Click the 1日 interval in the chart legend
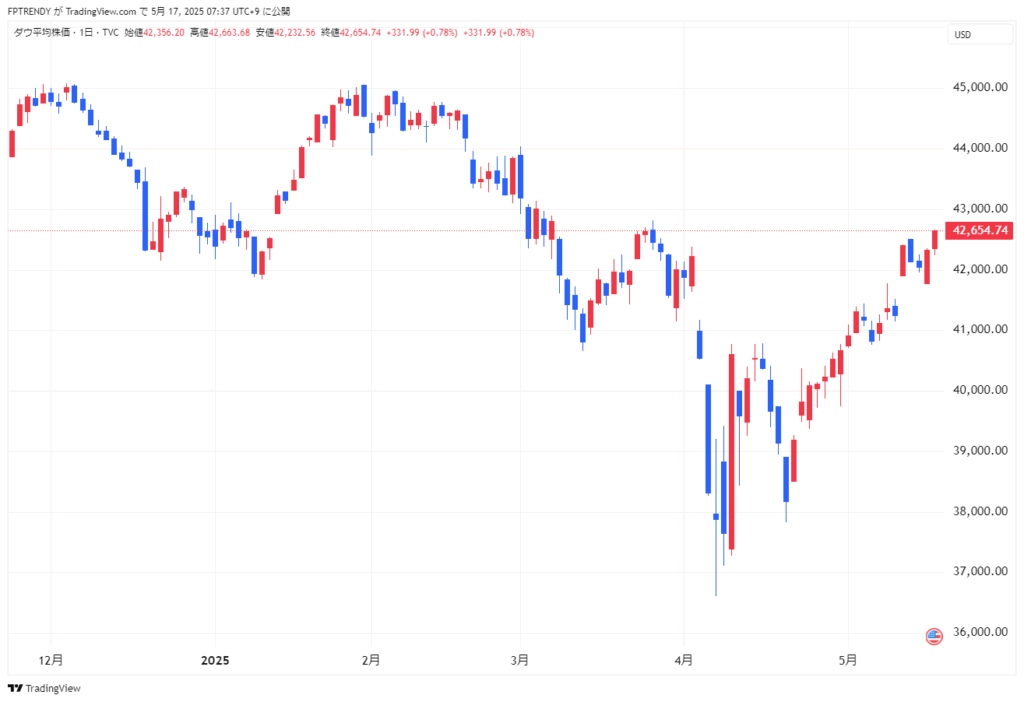The width and height of the screenshot is (1024, 702). click(x=85, y=33)
